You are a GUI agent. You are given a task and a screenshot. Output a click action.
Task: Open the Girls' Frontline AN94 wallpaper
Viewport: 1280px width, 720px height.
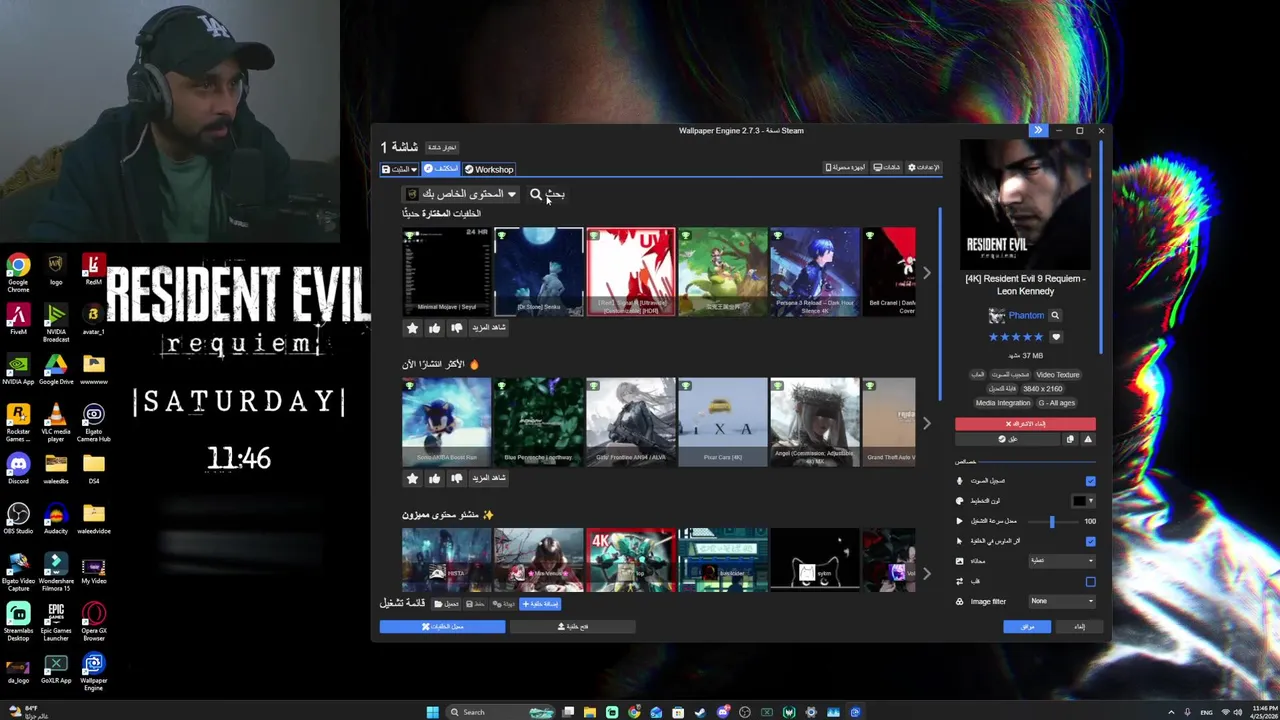630,422
